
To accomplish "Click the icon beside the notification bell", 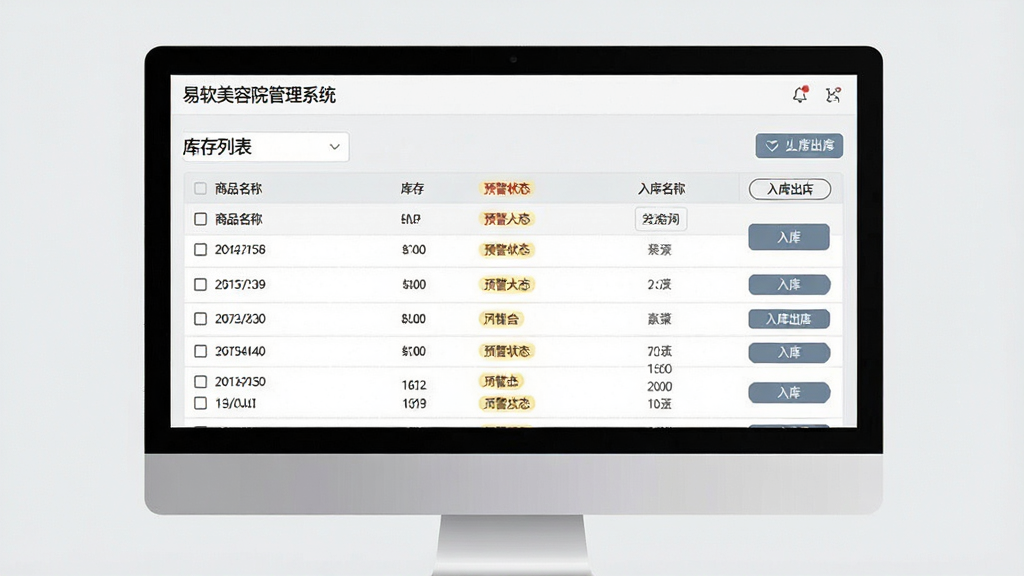I will click(833, 95).
